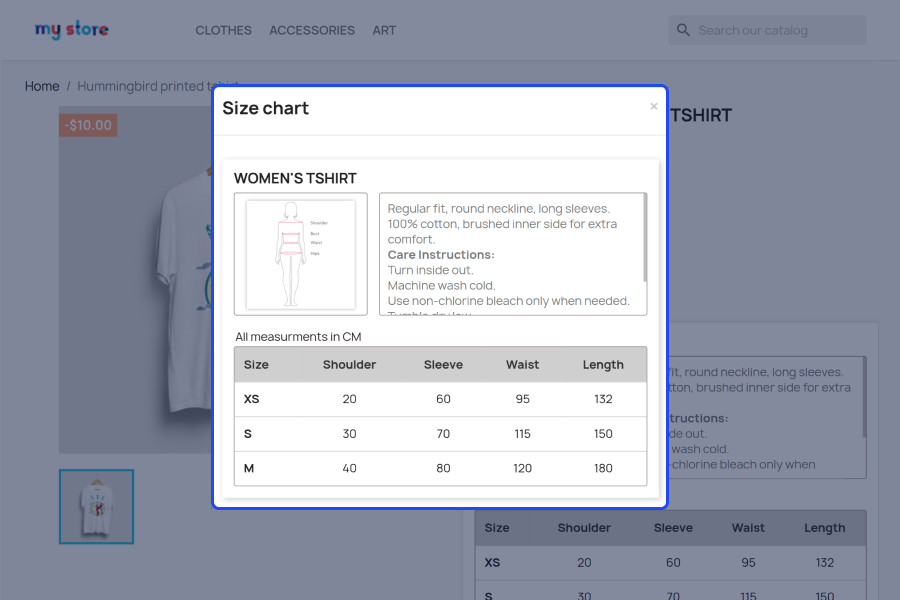Click the background page description scrollbar
Screen dimensions: 900x600
click(864, 397)
